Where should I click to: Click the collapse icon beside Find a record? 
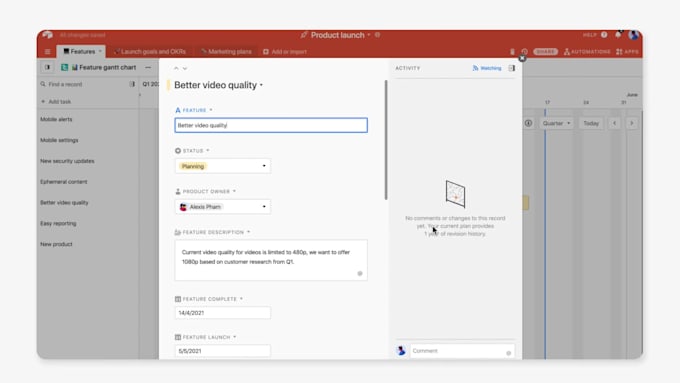pyautogui.click(x=132, y=84)
